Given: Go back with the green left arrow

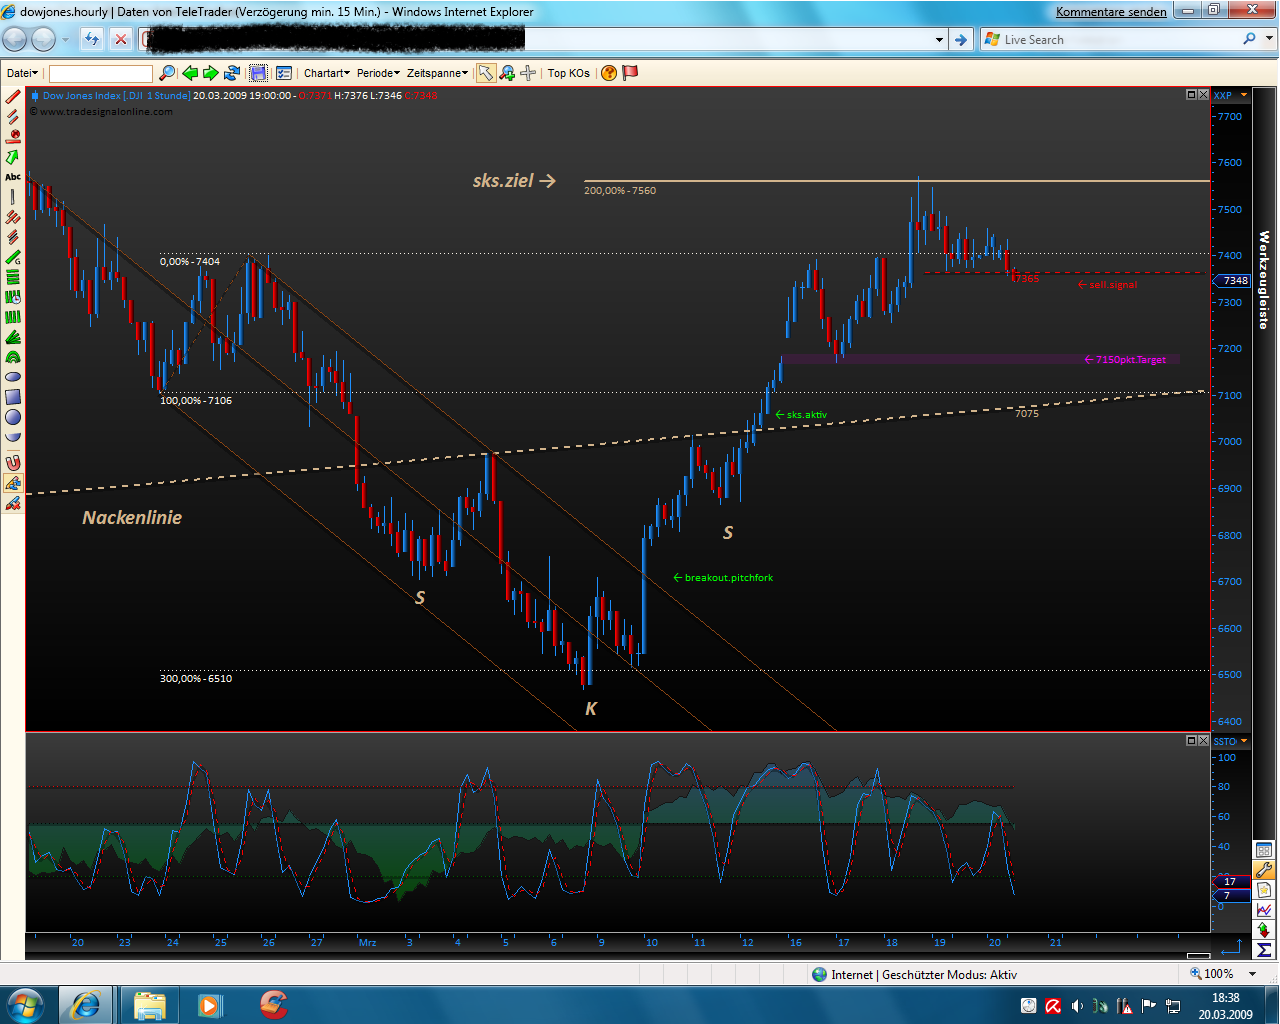Looking at the screenshot, I should [x=190, y=73].
